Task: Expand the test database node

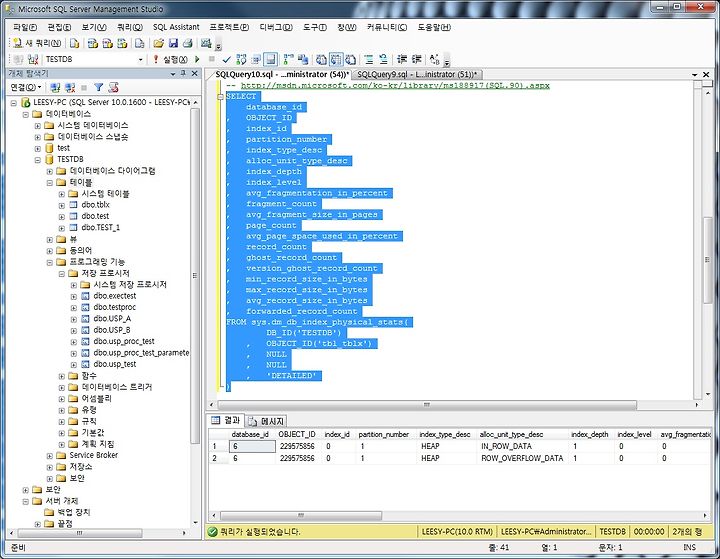Action: click(38, 148)
